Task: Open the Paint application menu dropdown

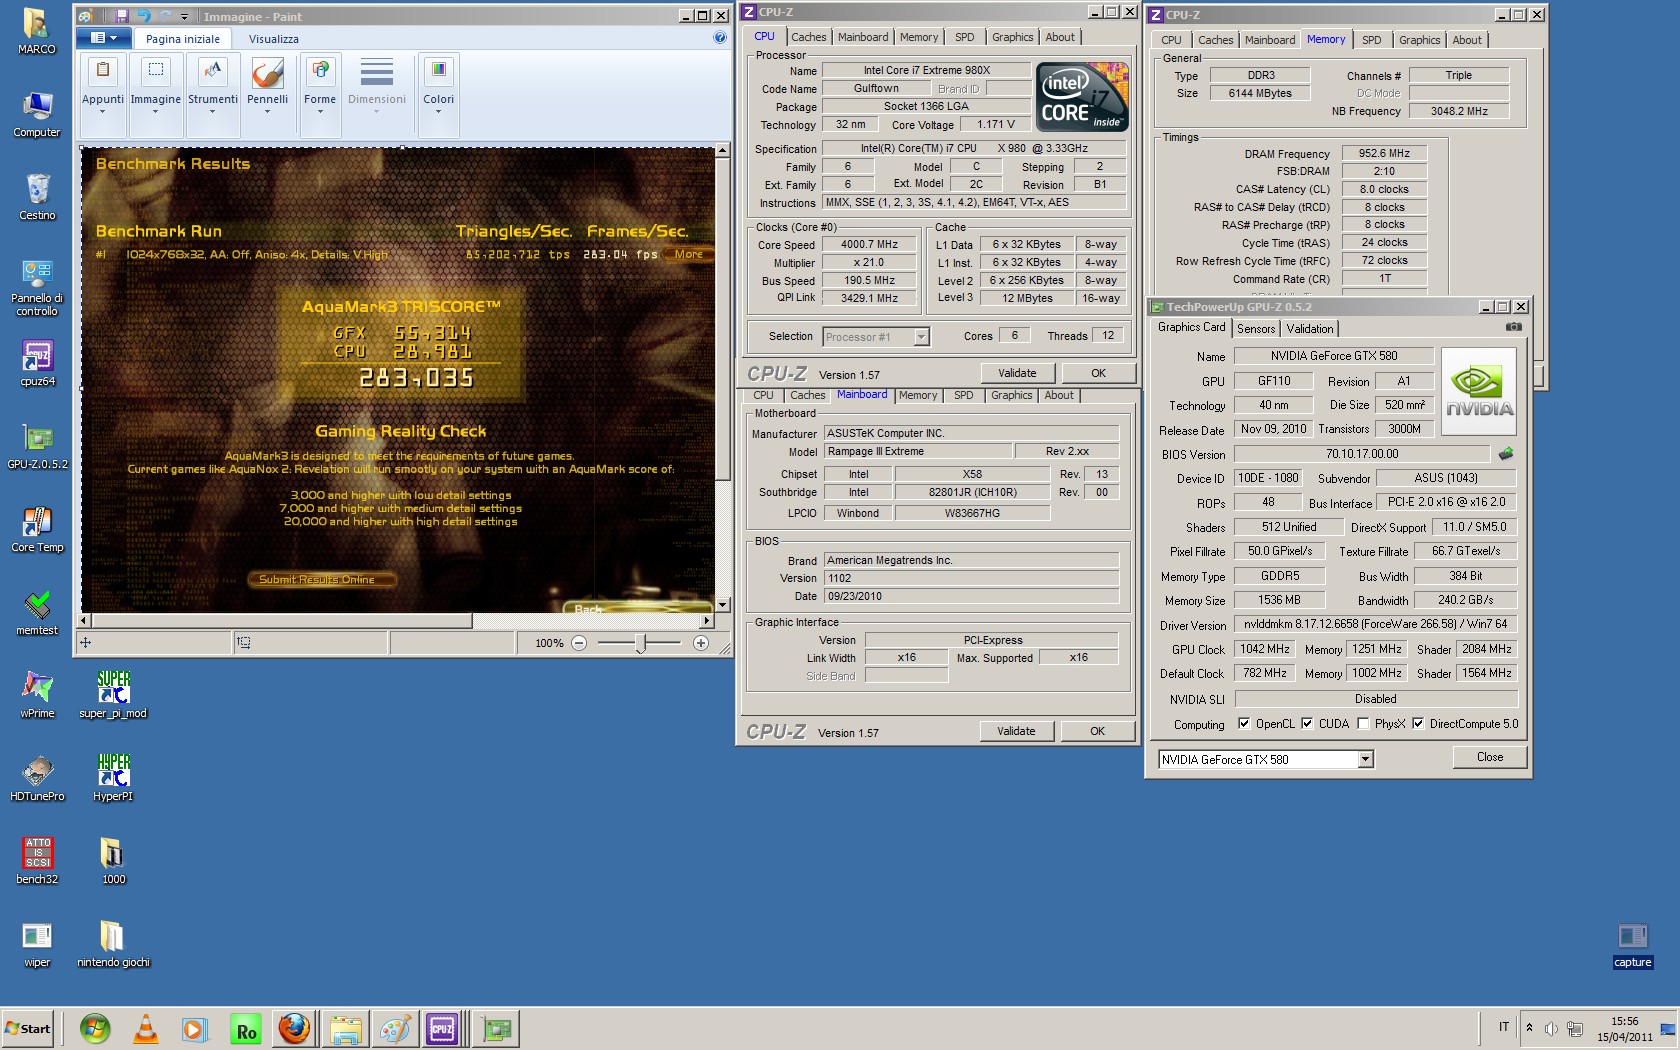Action: (104, 38)
